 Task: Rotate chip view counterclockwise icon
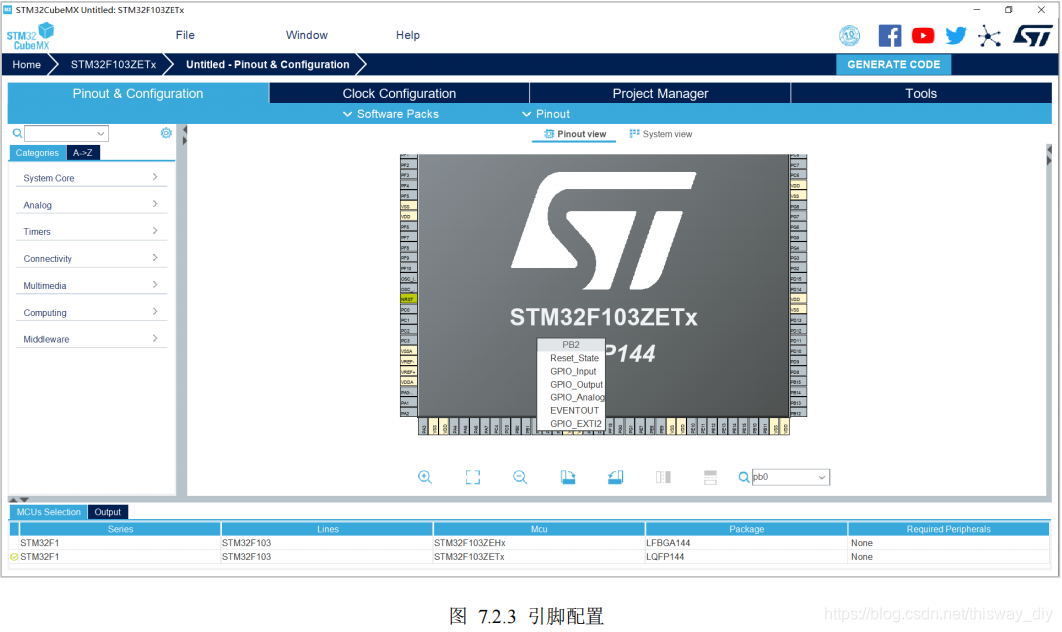coord(615,477)
